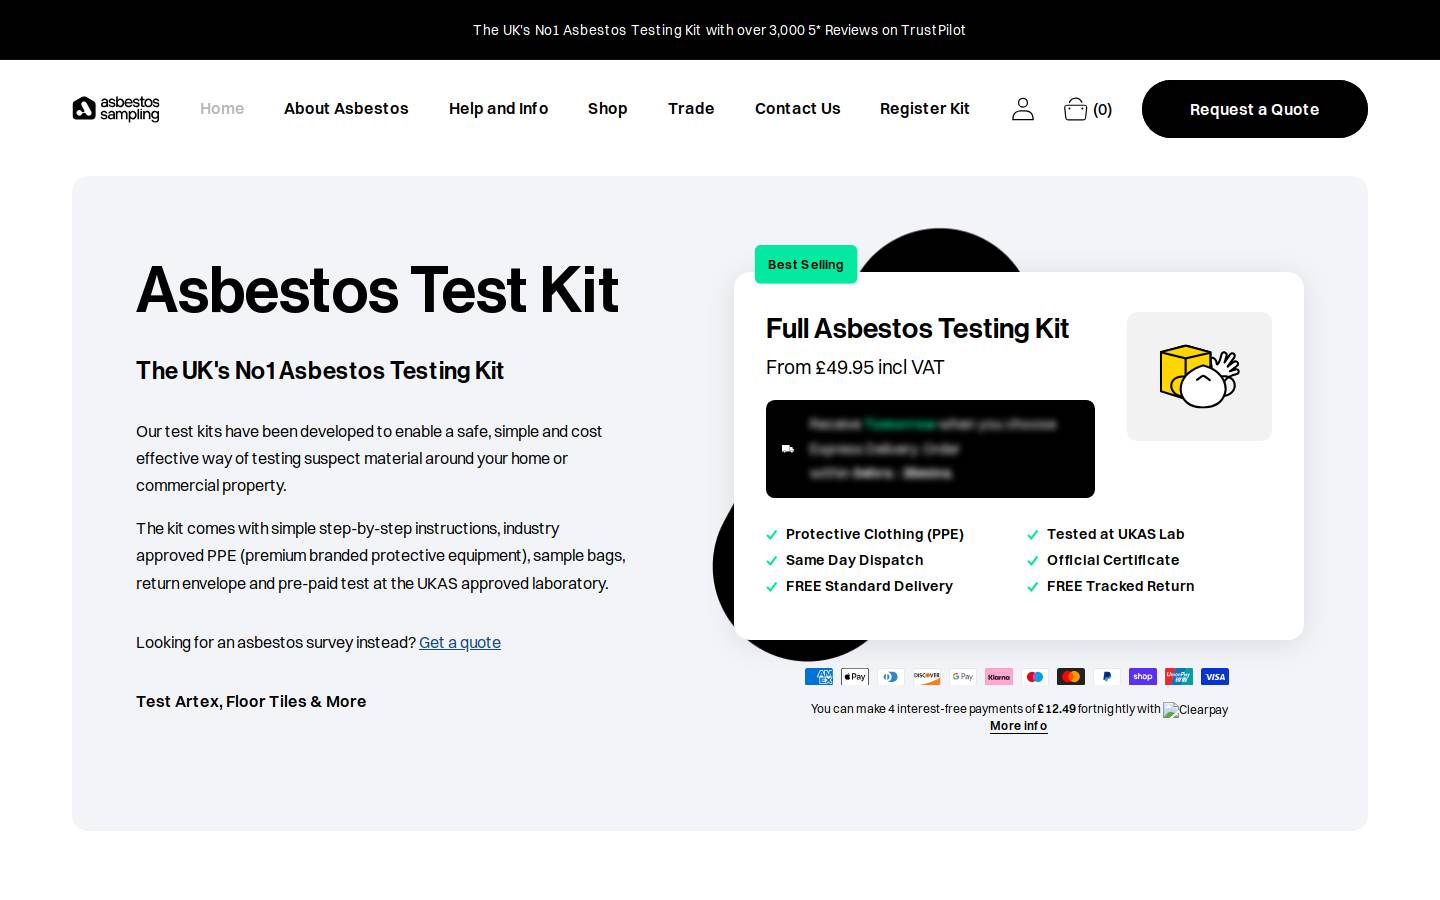Click the Visa payment icon
Screen dimensions: 1440x900
1215,677
